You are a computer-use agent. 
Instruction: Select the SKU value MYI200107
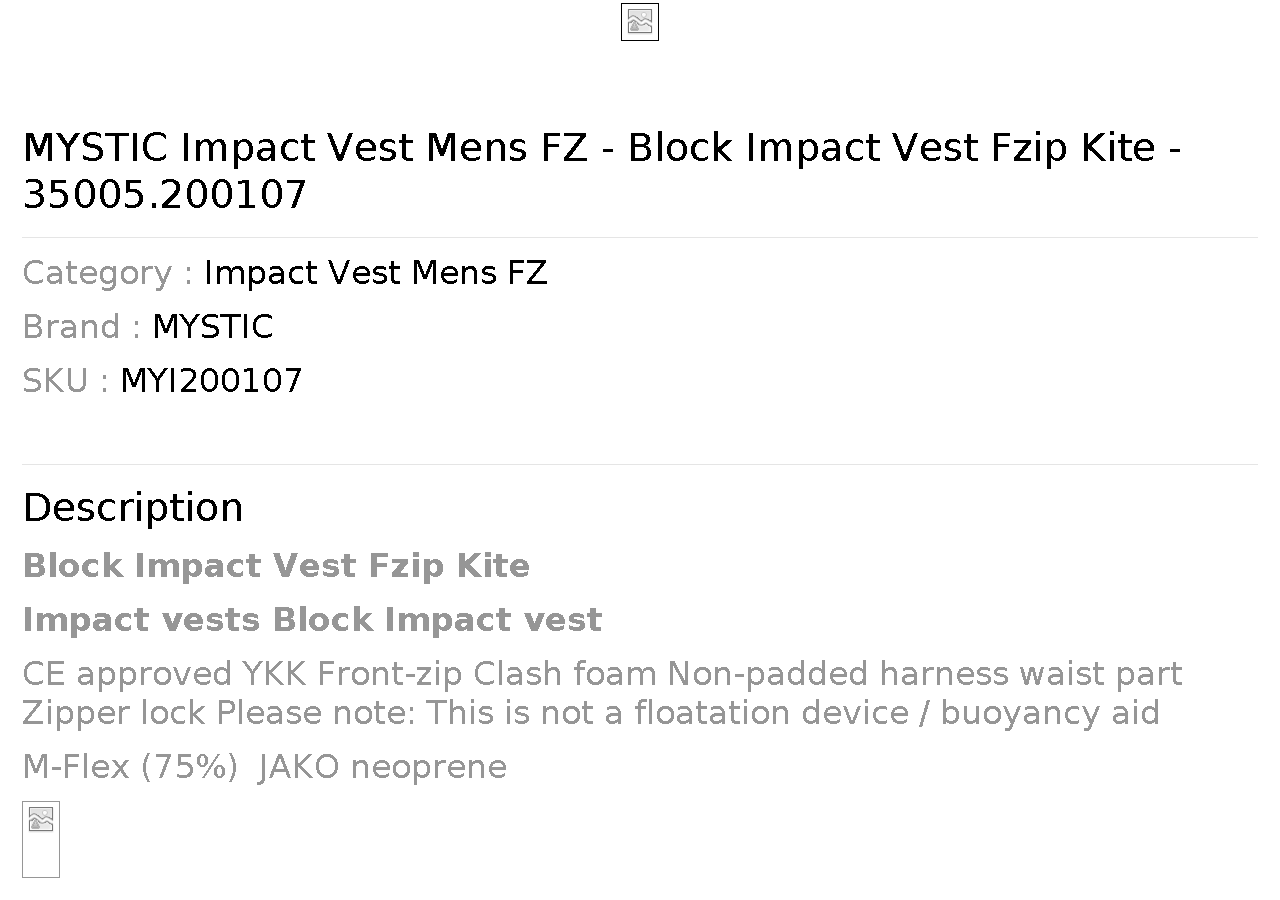211,381
